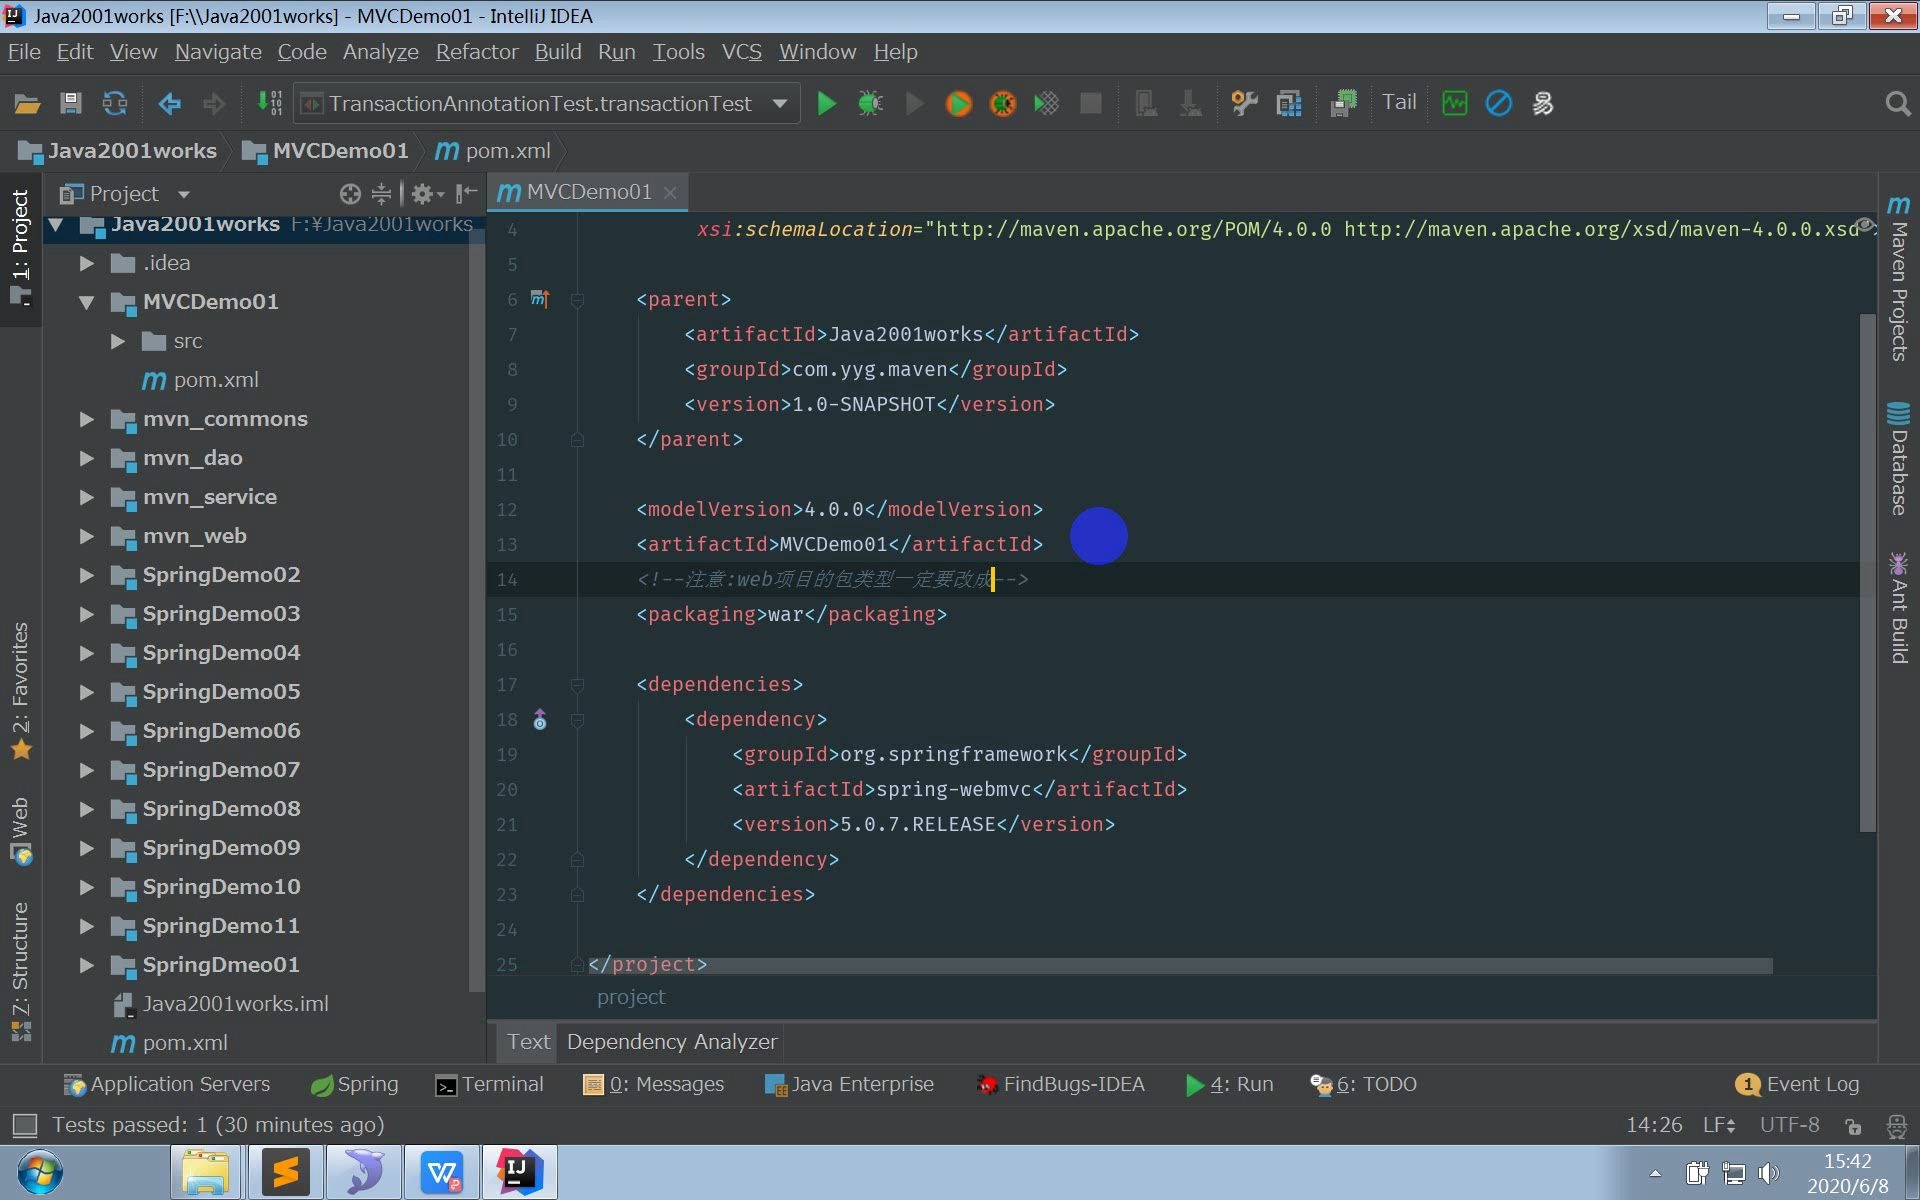The width and height of the screenshot is (1920, 1200).
Task: Click the IntelliJ IDEA taskbar icon
Action: tap(518, 1174)
